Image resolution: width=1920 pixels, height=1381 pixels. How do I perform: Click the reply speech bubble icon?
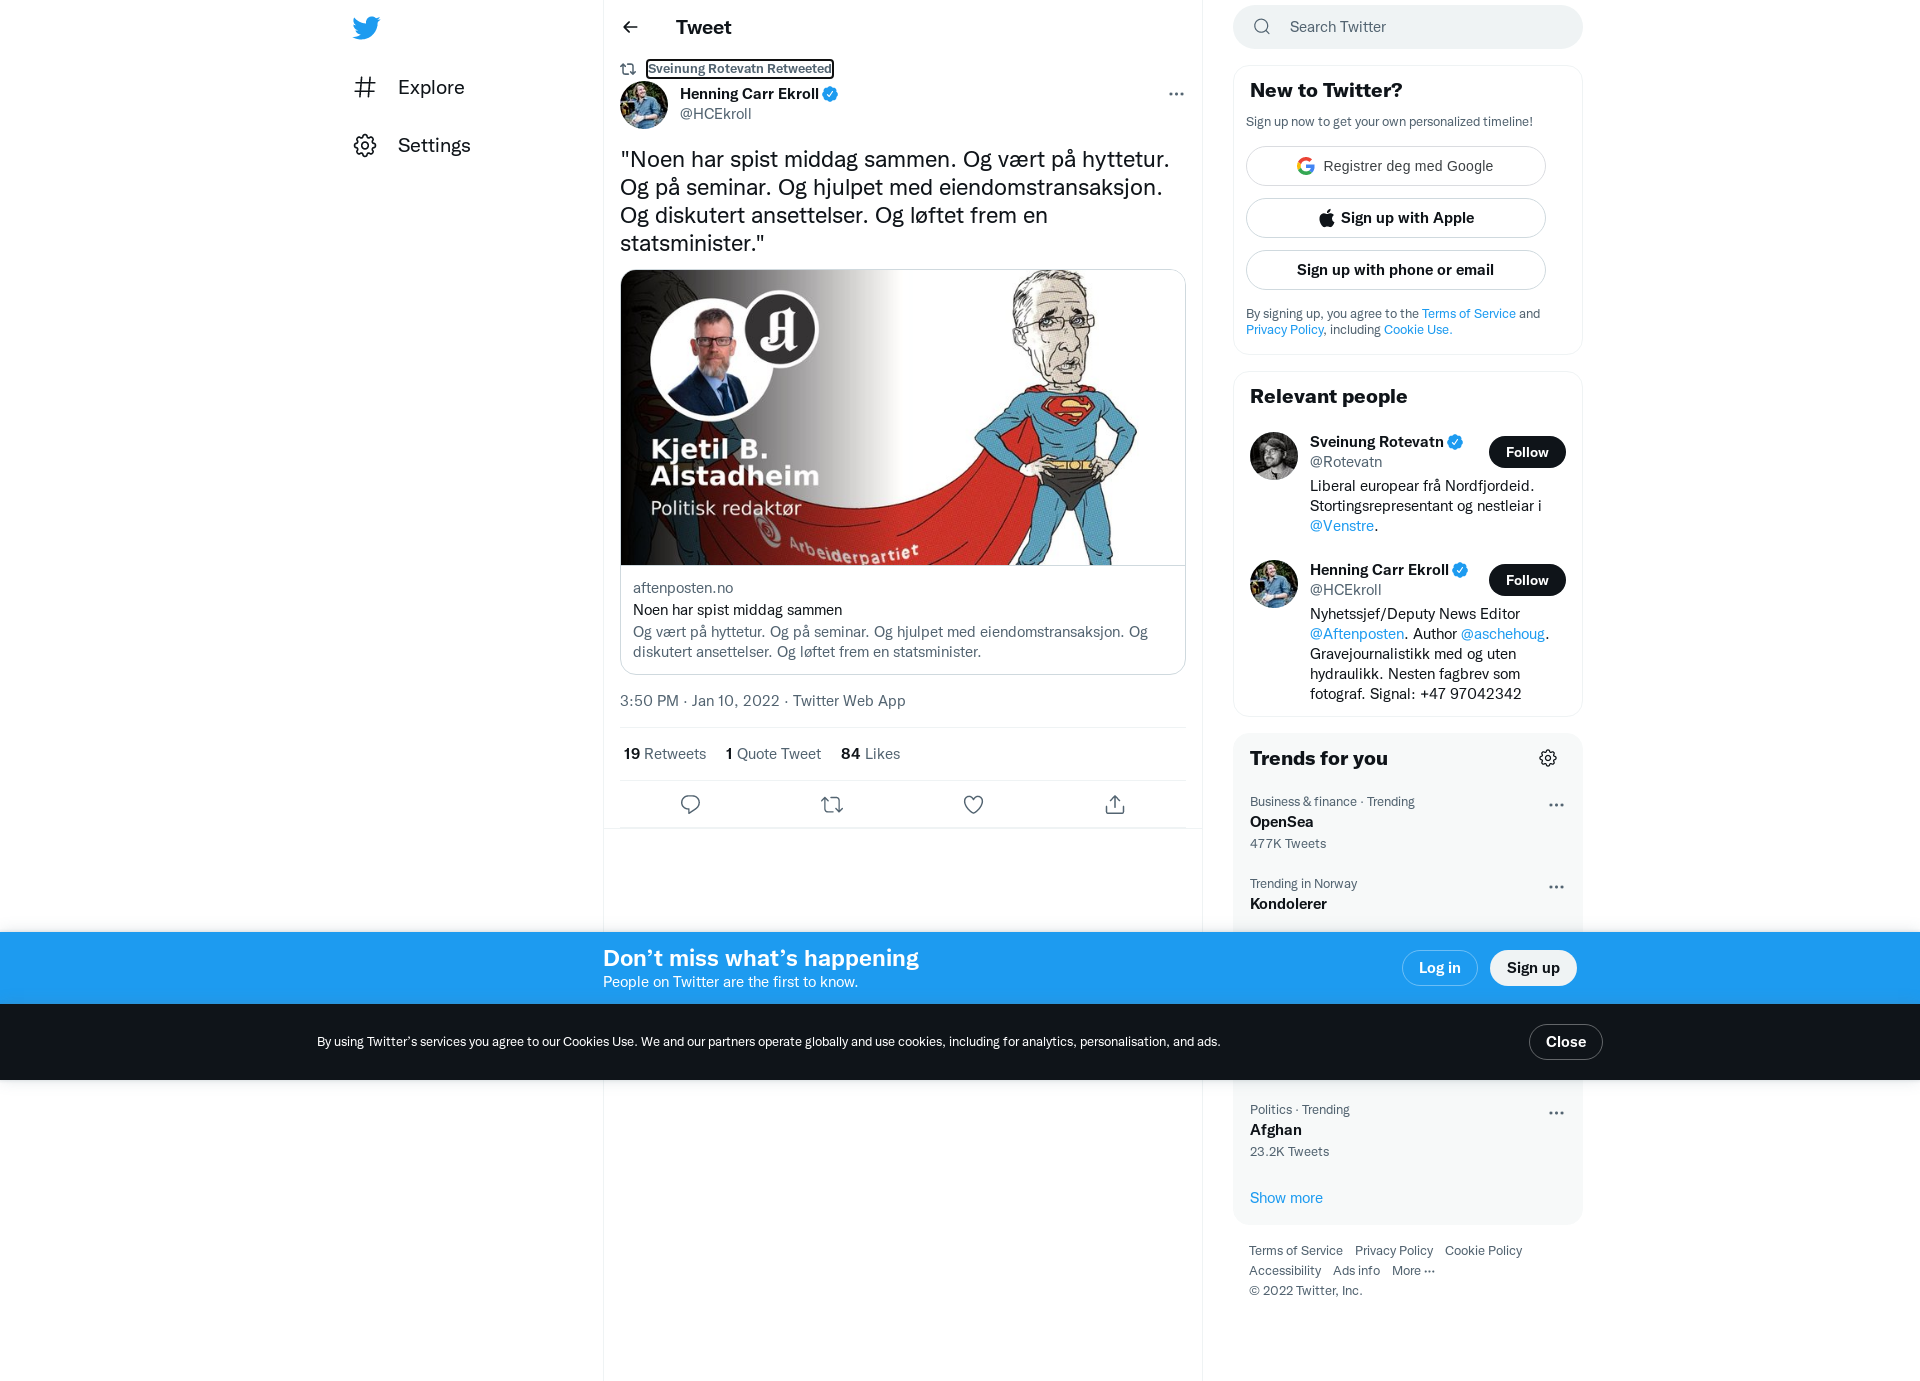pos(690,804)
